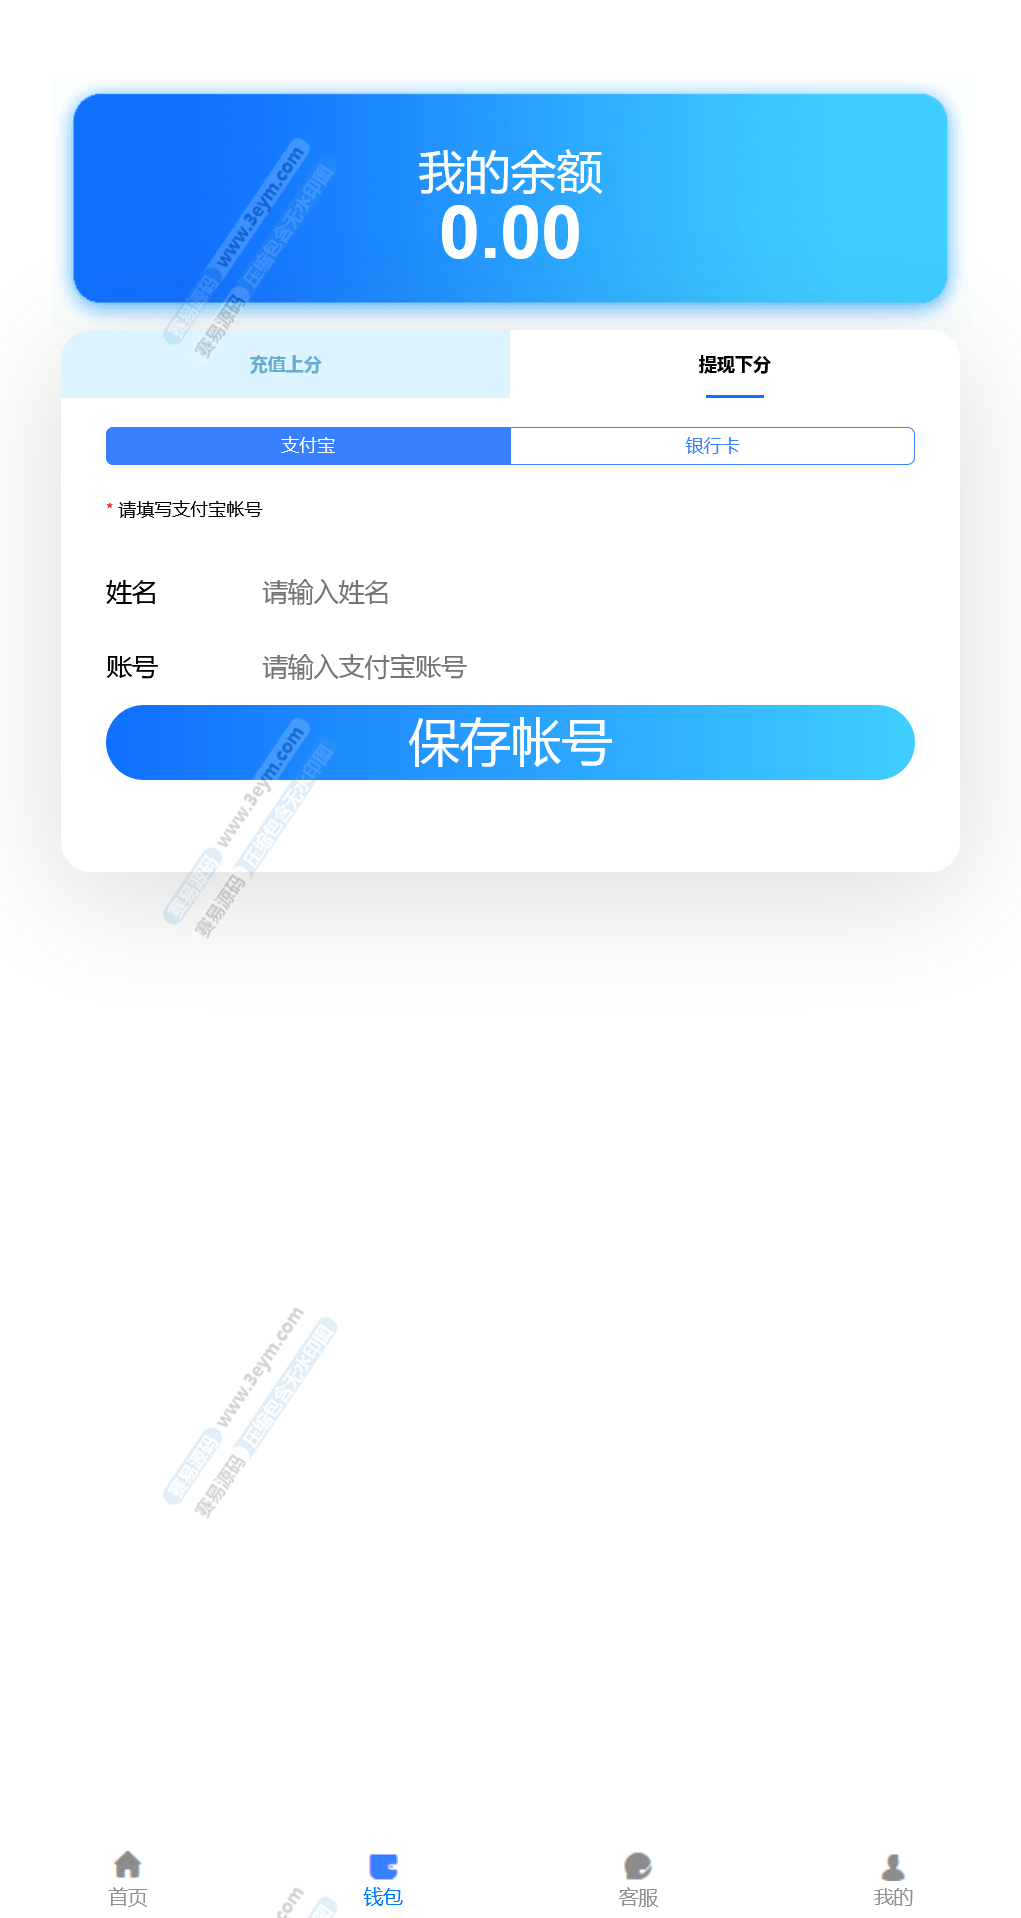This screenshot has width=1021, height=1918.
Task: Open the 我的 label in navigation
Action: (893, 1897)
